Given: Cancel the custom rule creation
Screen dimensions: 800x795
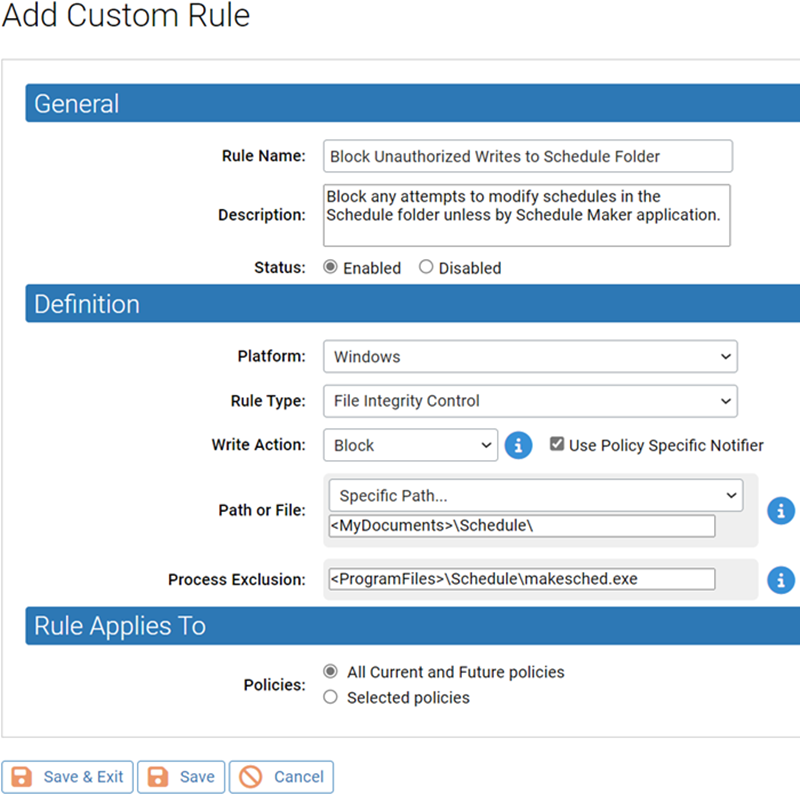Looking at the screenshot, I should pyautogui.click(x=281, y=777).
